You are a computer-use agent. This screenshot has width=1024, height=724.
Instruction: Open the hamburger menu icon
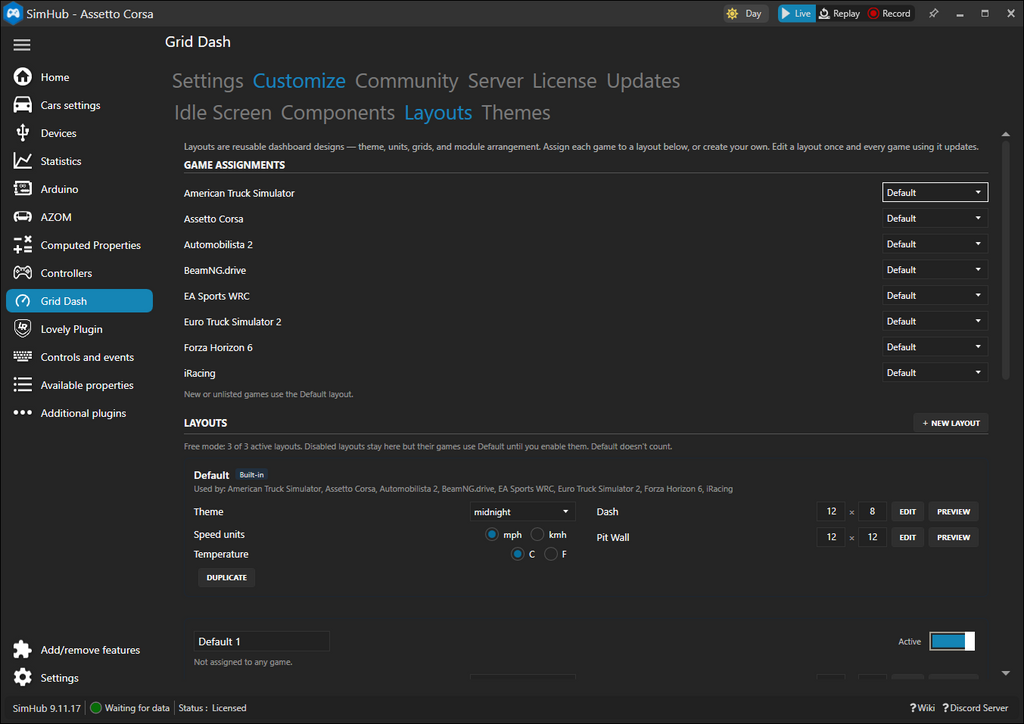click(22, 44)
